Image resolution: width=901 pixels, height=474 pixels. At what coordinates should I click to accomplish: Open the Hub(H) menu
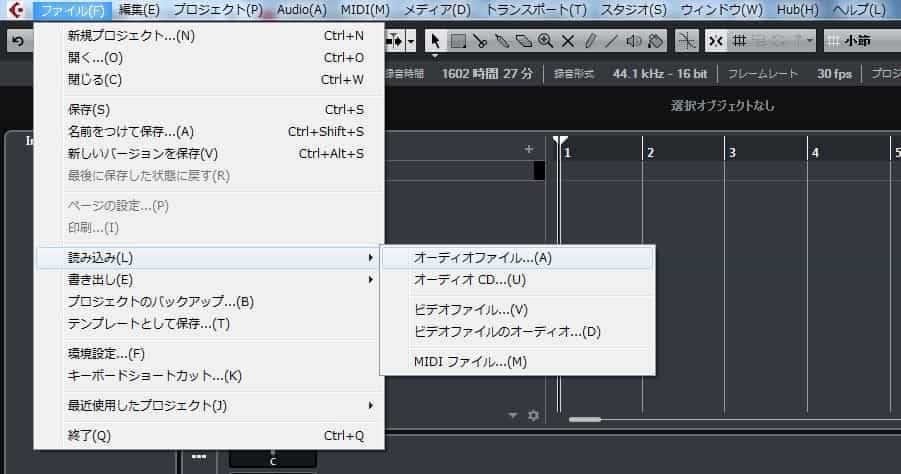click(798, 10)
